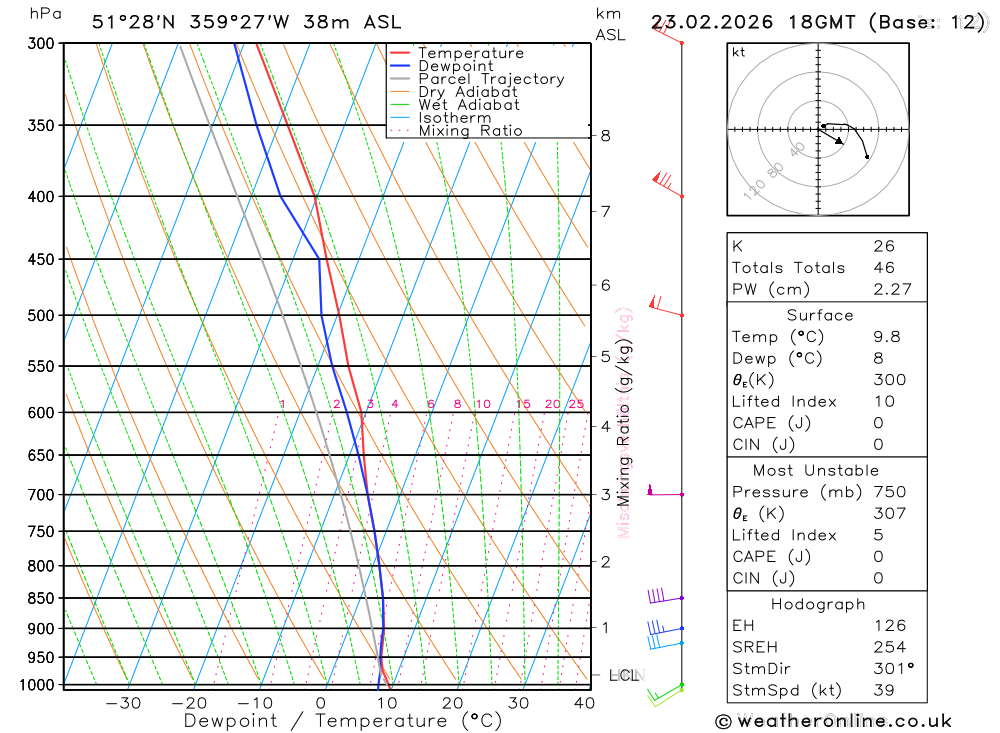Select the "Parcel Trajectory" legend entry

click(491, 78)
